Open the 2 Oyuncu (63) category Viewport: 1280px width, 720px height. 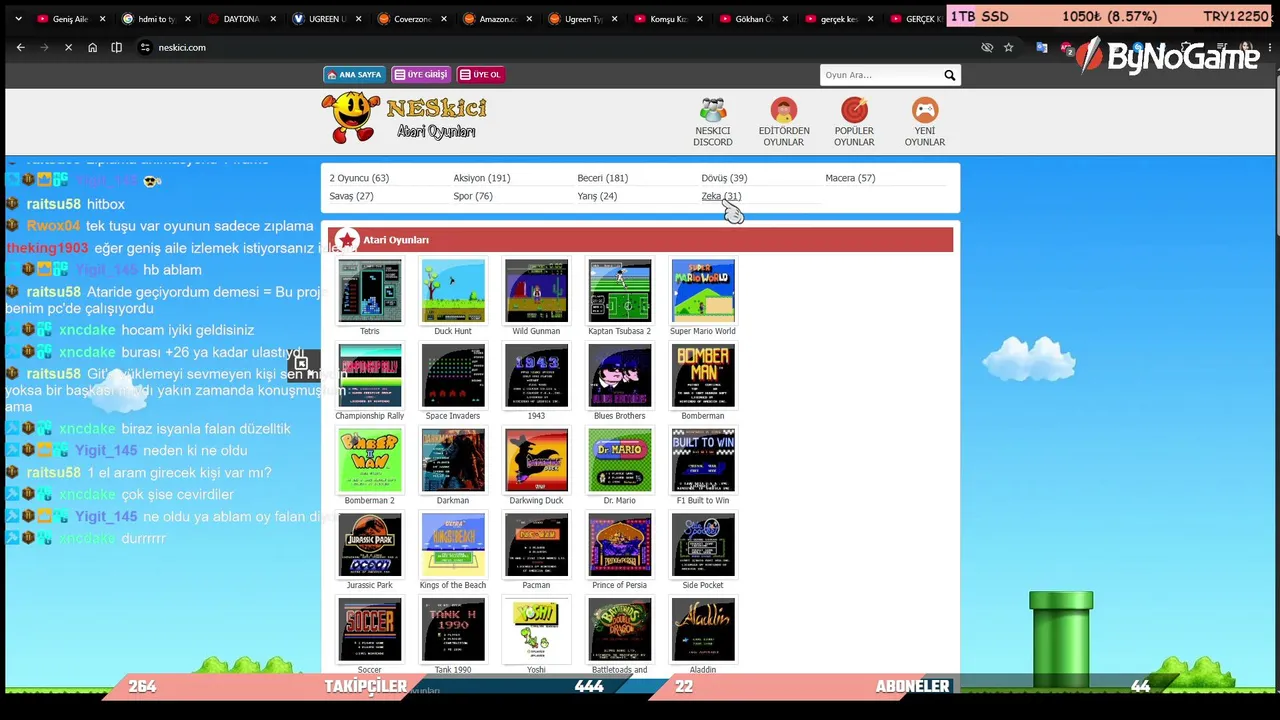click(x=359, y=178)
